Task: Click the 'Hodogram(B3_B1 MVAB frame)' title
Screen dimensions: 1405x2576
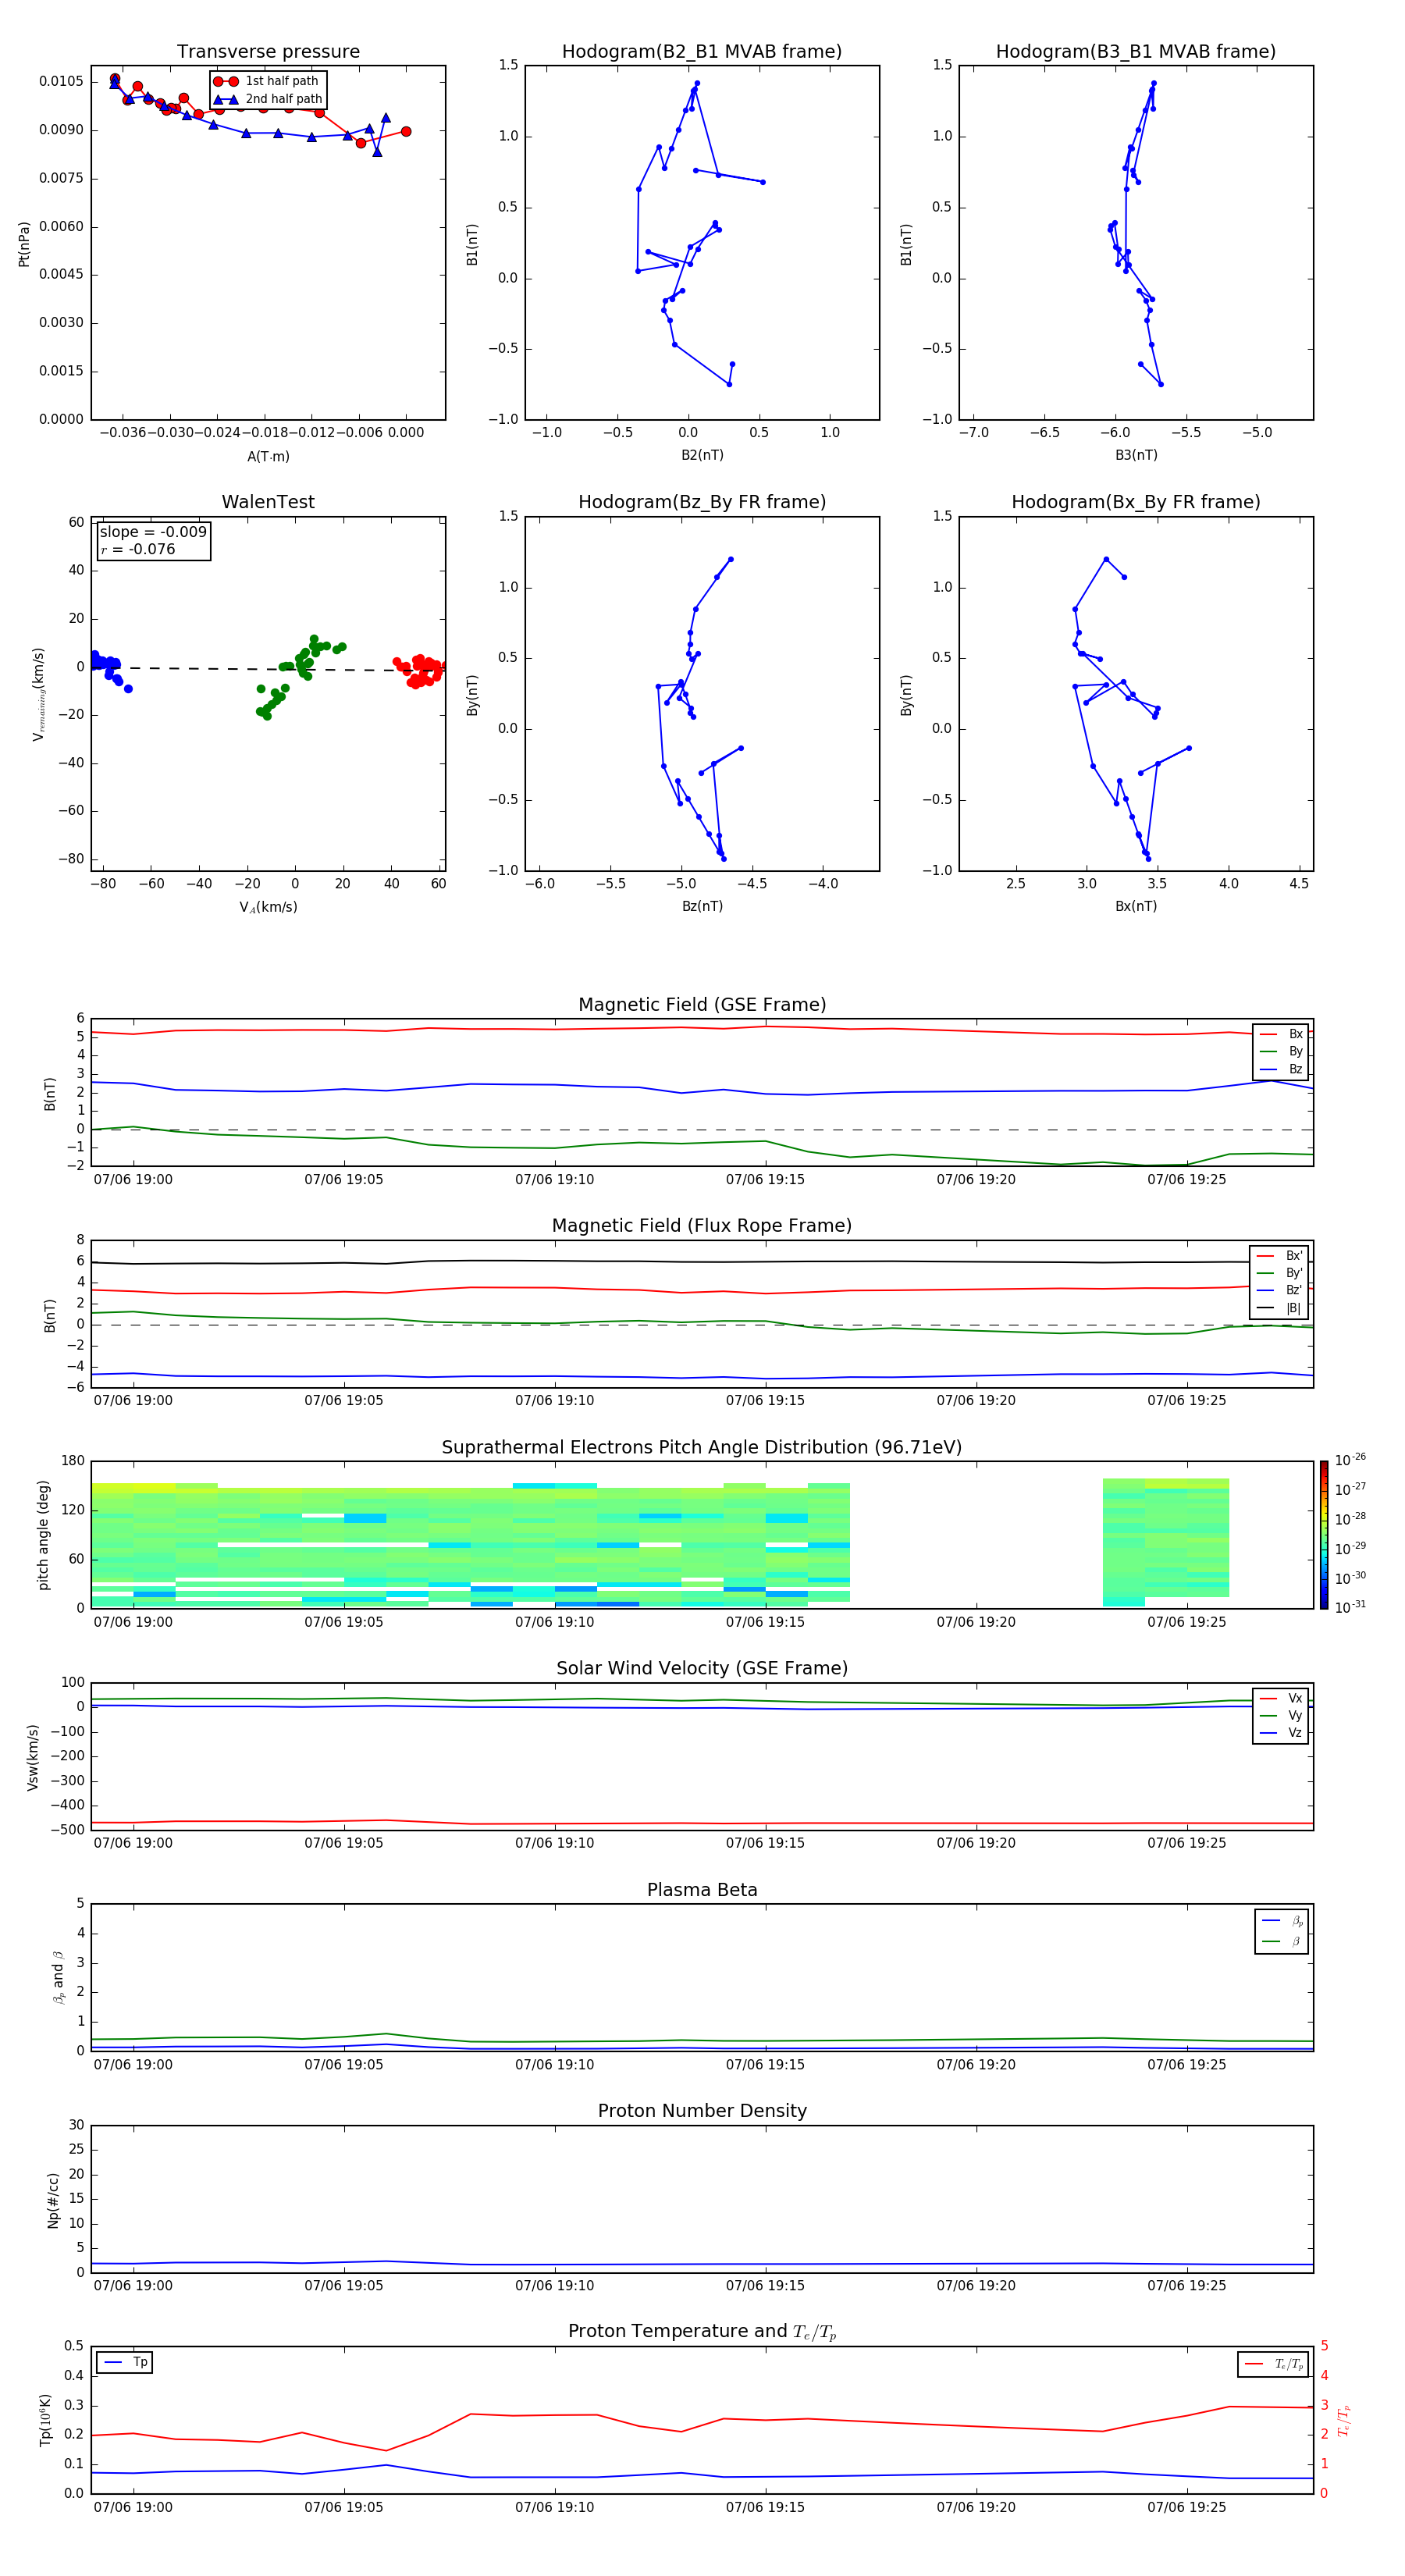Action: coord(1136,52)
